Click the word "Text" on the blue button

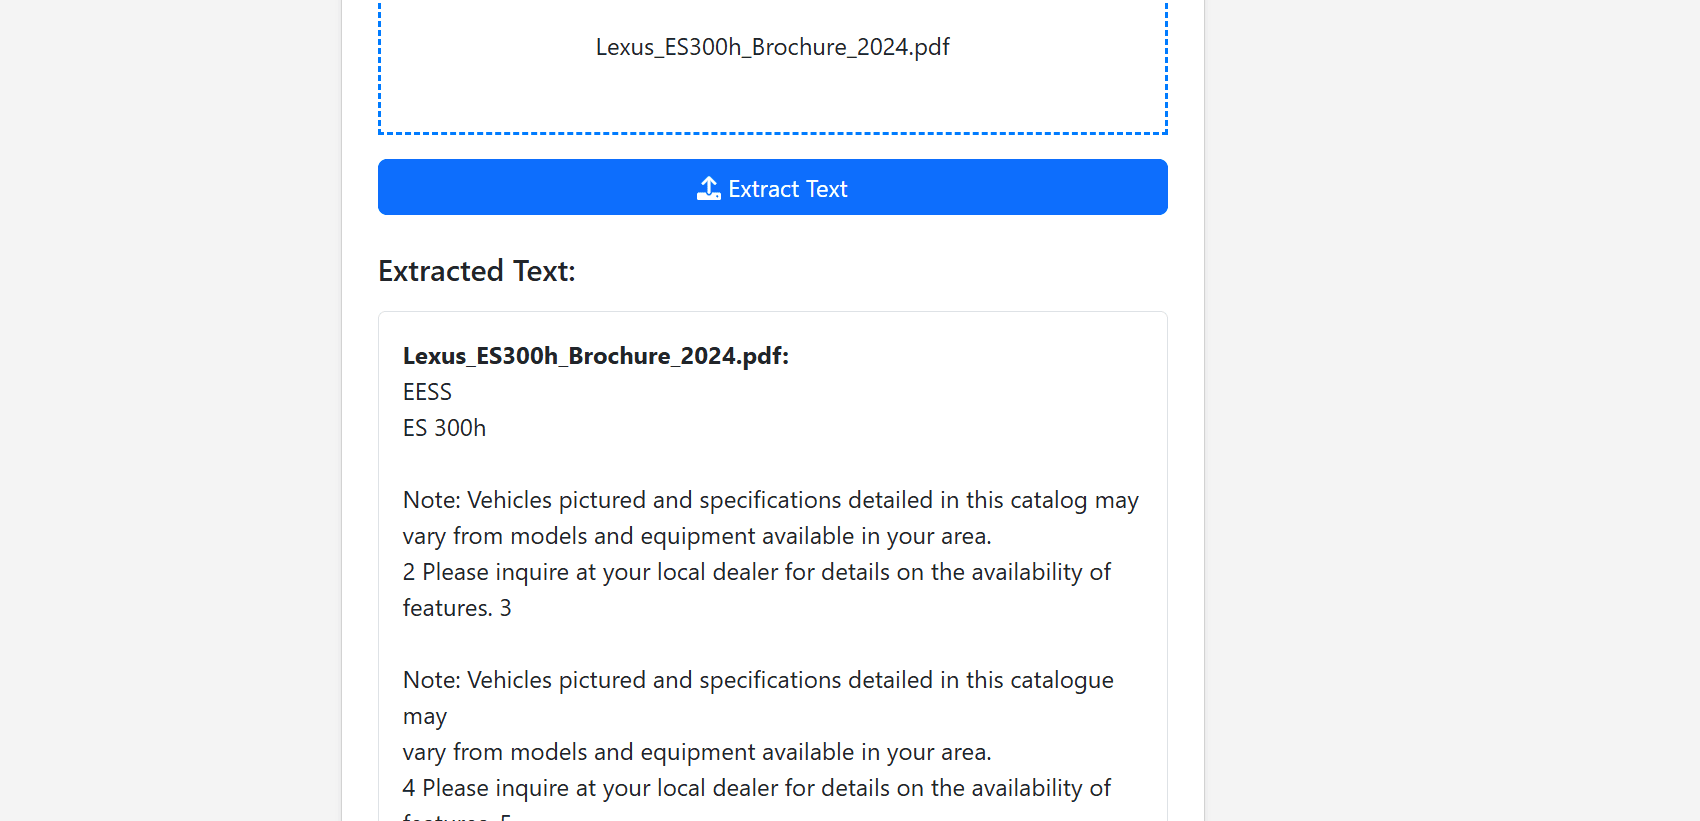(x=826, y=189)
